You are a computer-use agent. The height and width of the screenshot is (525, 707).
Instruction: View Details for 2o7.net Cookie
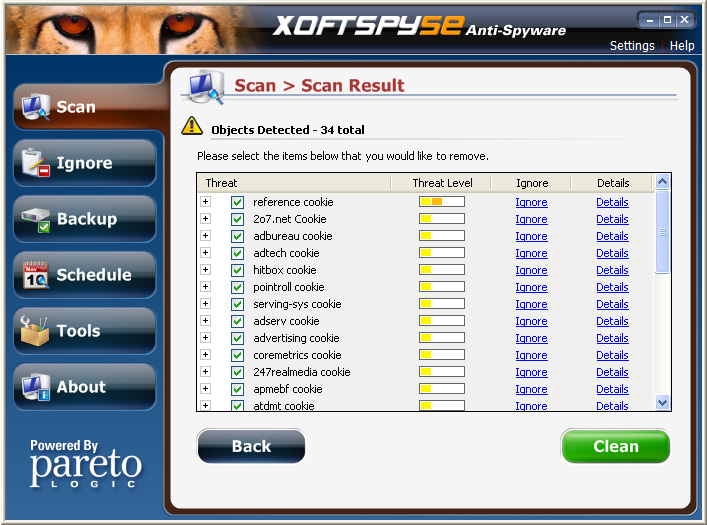612,219
